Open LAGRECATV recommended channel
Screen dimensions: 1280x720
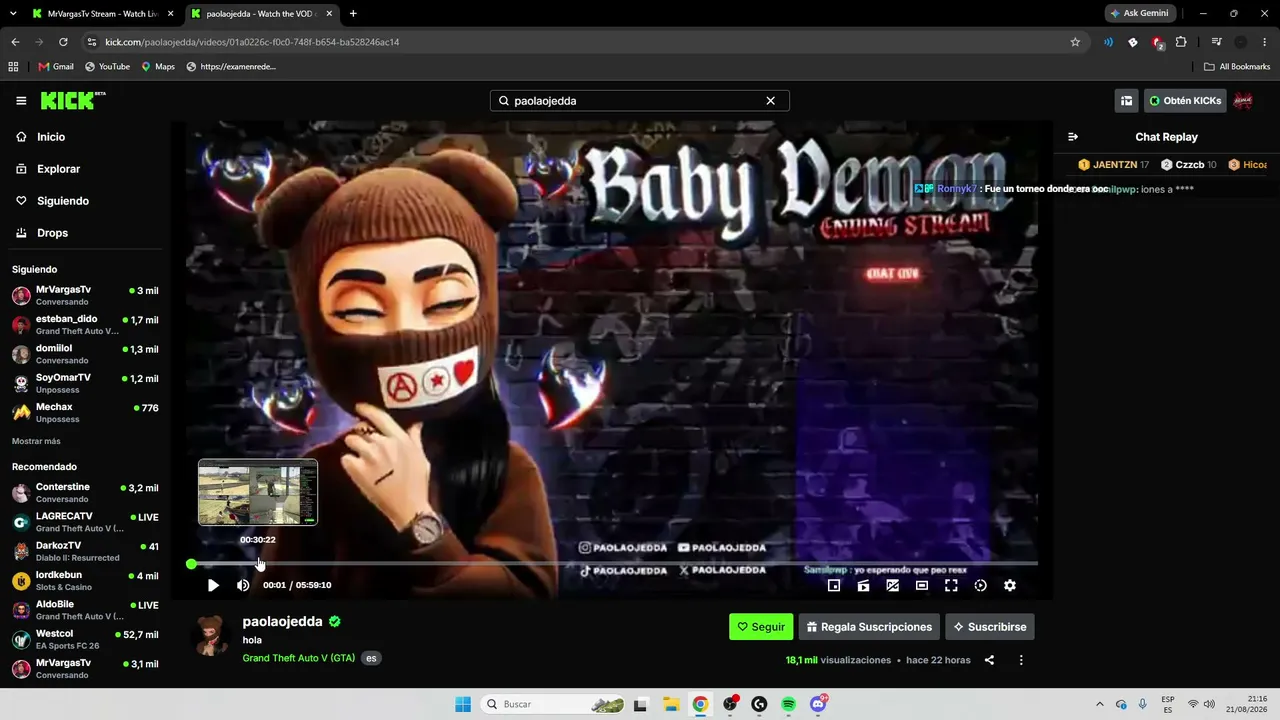pos(85,522)
